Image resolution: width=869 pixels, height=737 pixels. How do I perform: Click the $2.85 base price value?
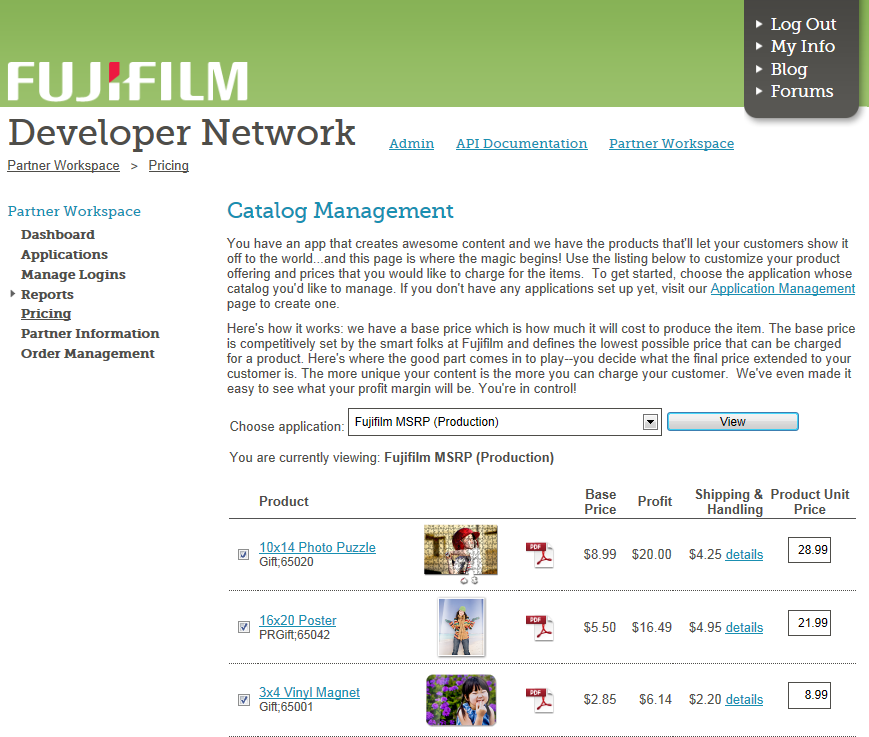600,700
